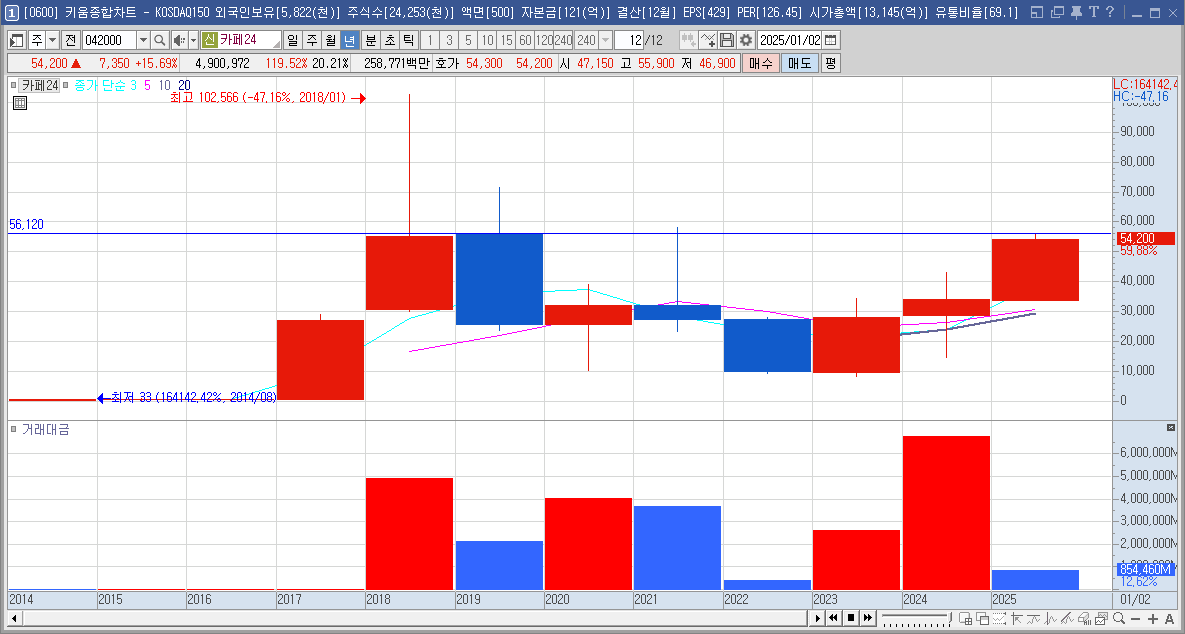Screen dimensions: 1185x634
Task: Select the 5 interval button
Action: pos(468,40)
